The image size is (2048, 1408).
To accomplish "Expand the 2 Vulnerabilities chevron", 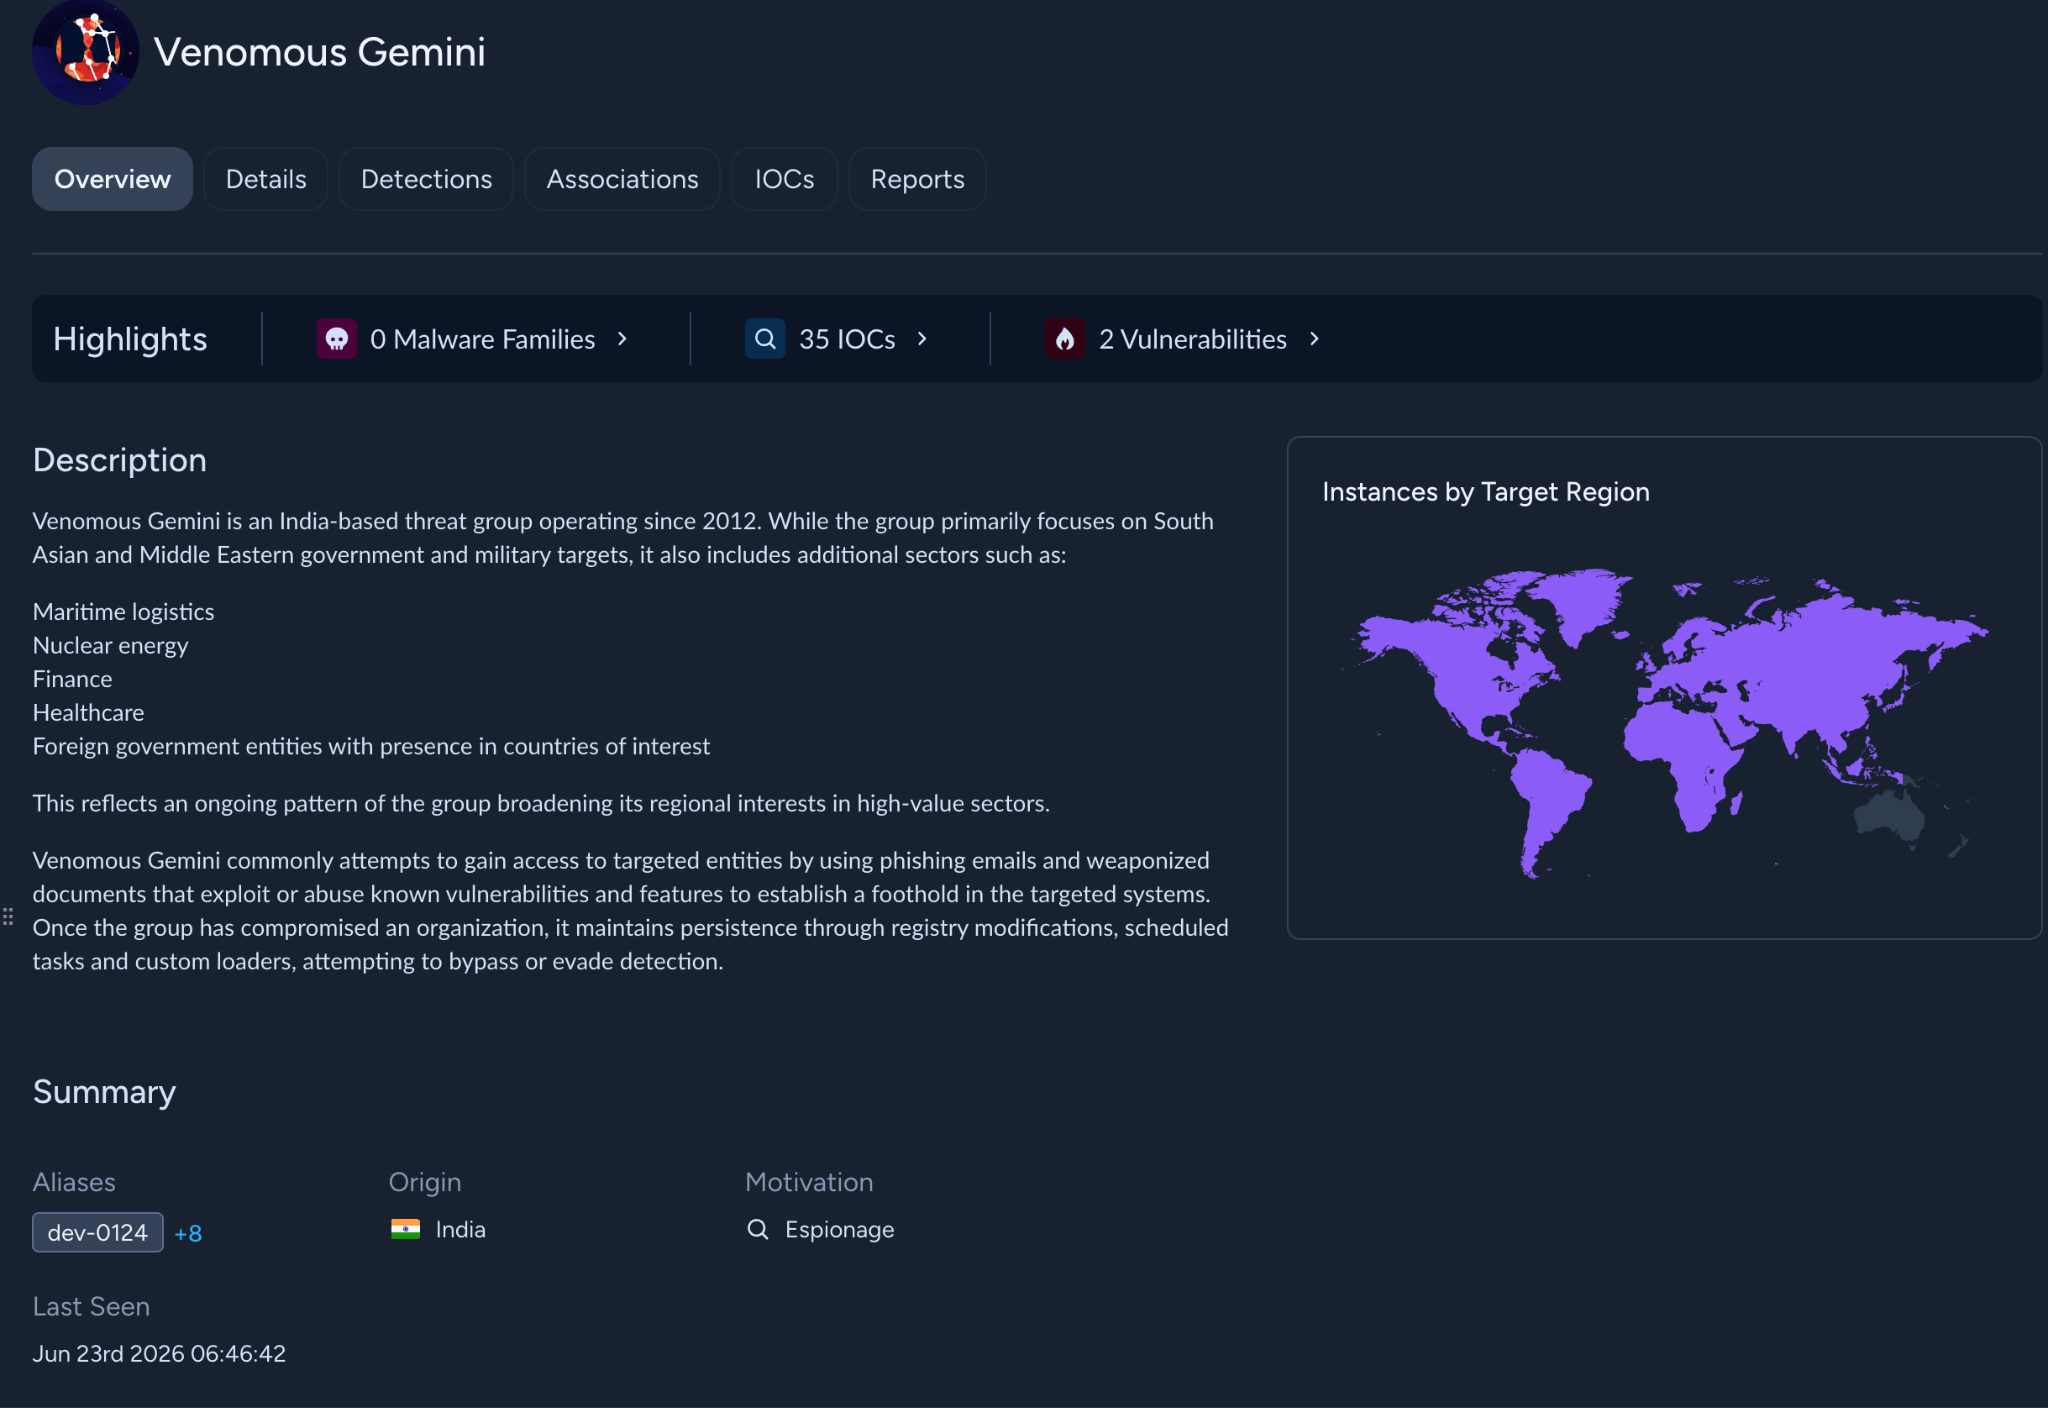I will click(1314, 339).
